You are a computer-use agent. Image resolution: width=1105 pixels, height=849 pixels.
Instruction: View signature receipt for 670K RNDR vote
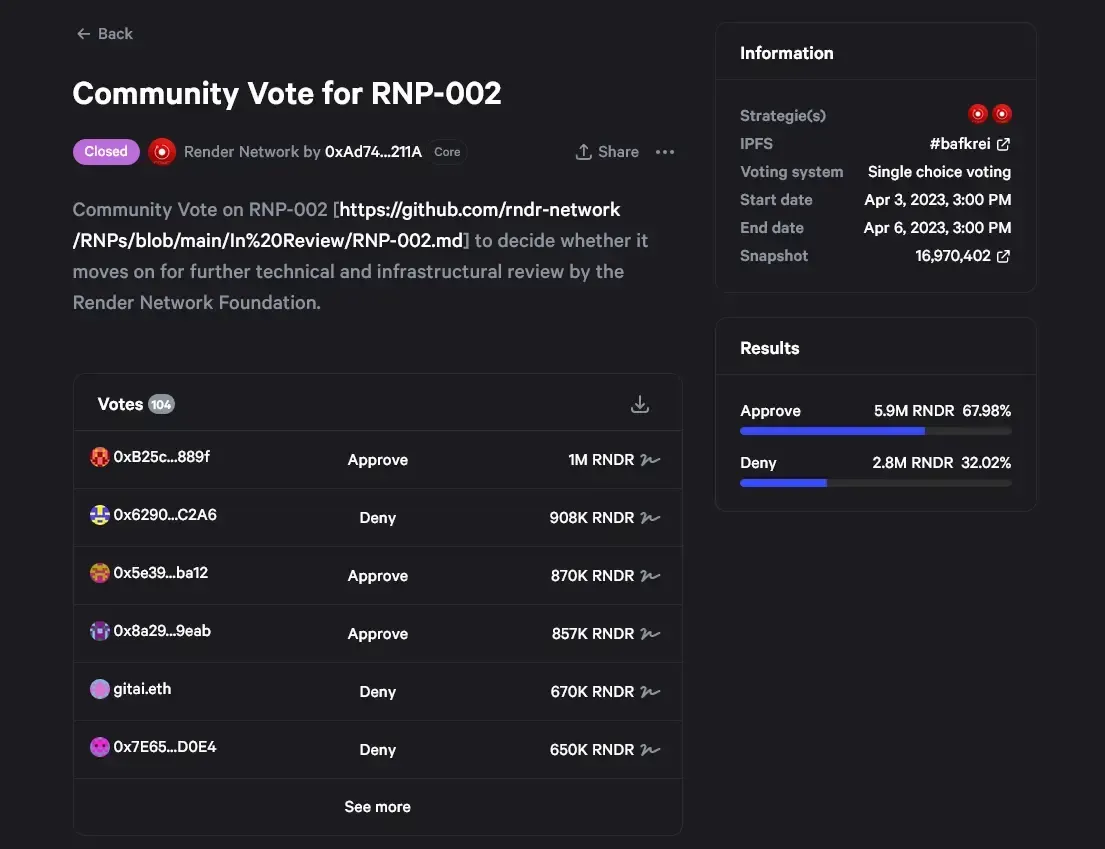(x=650, y=692)
